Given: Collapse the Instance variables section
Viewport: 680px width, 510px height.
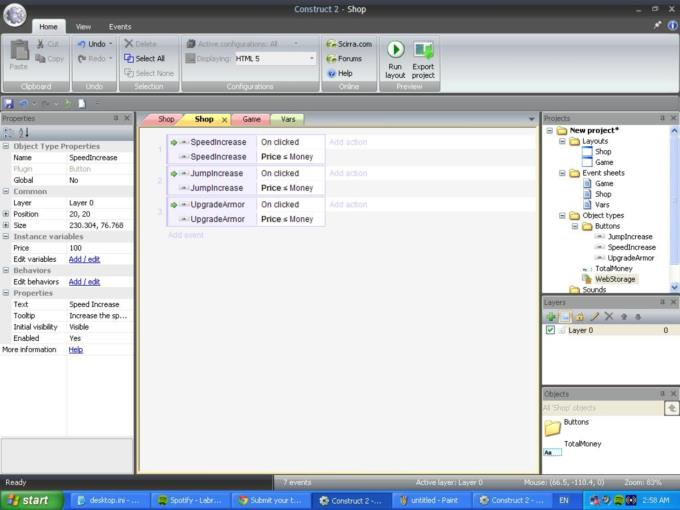Looking at the screenshot, I should pos(6,236).
